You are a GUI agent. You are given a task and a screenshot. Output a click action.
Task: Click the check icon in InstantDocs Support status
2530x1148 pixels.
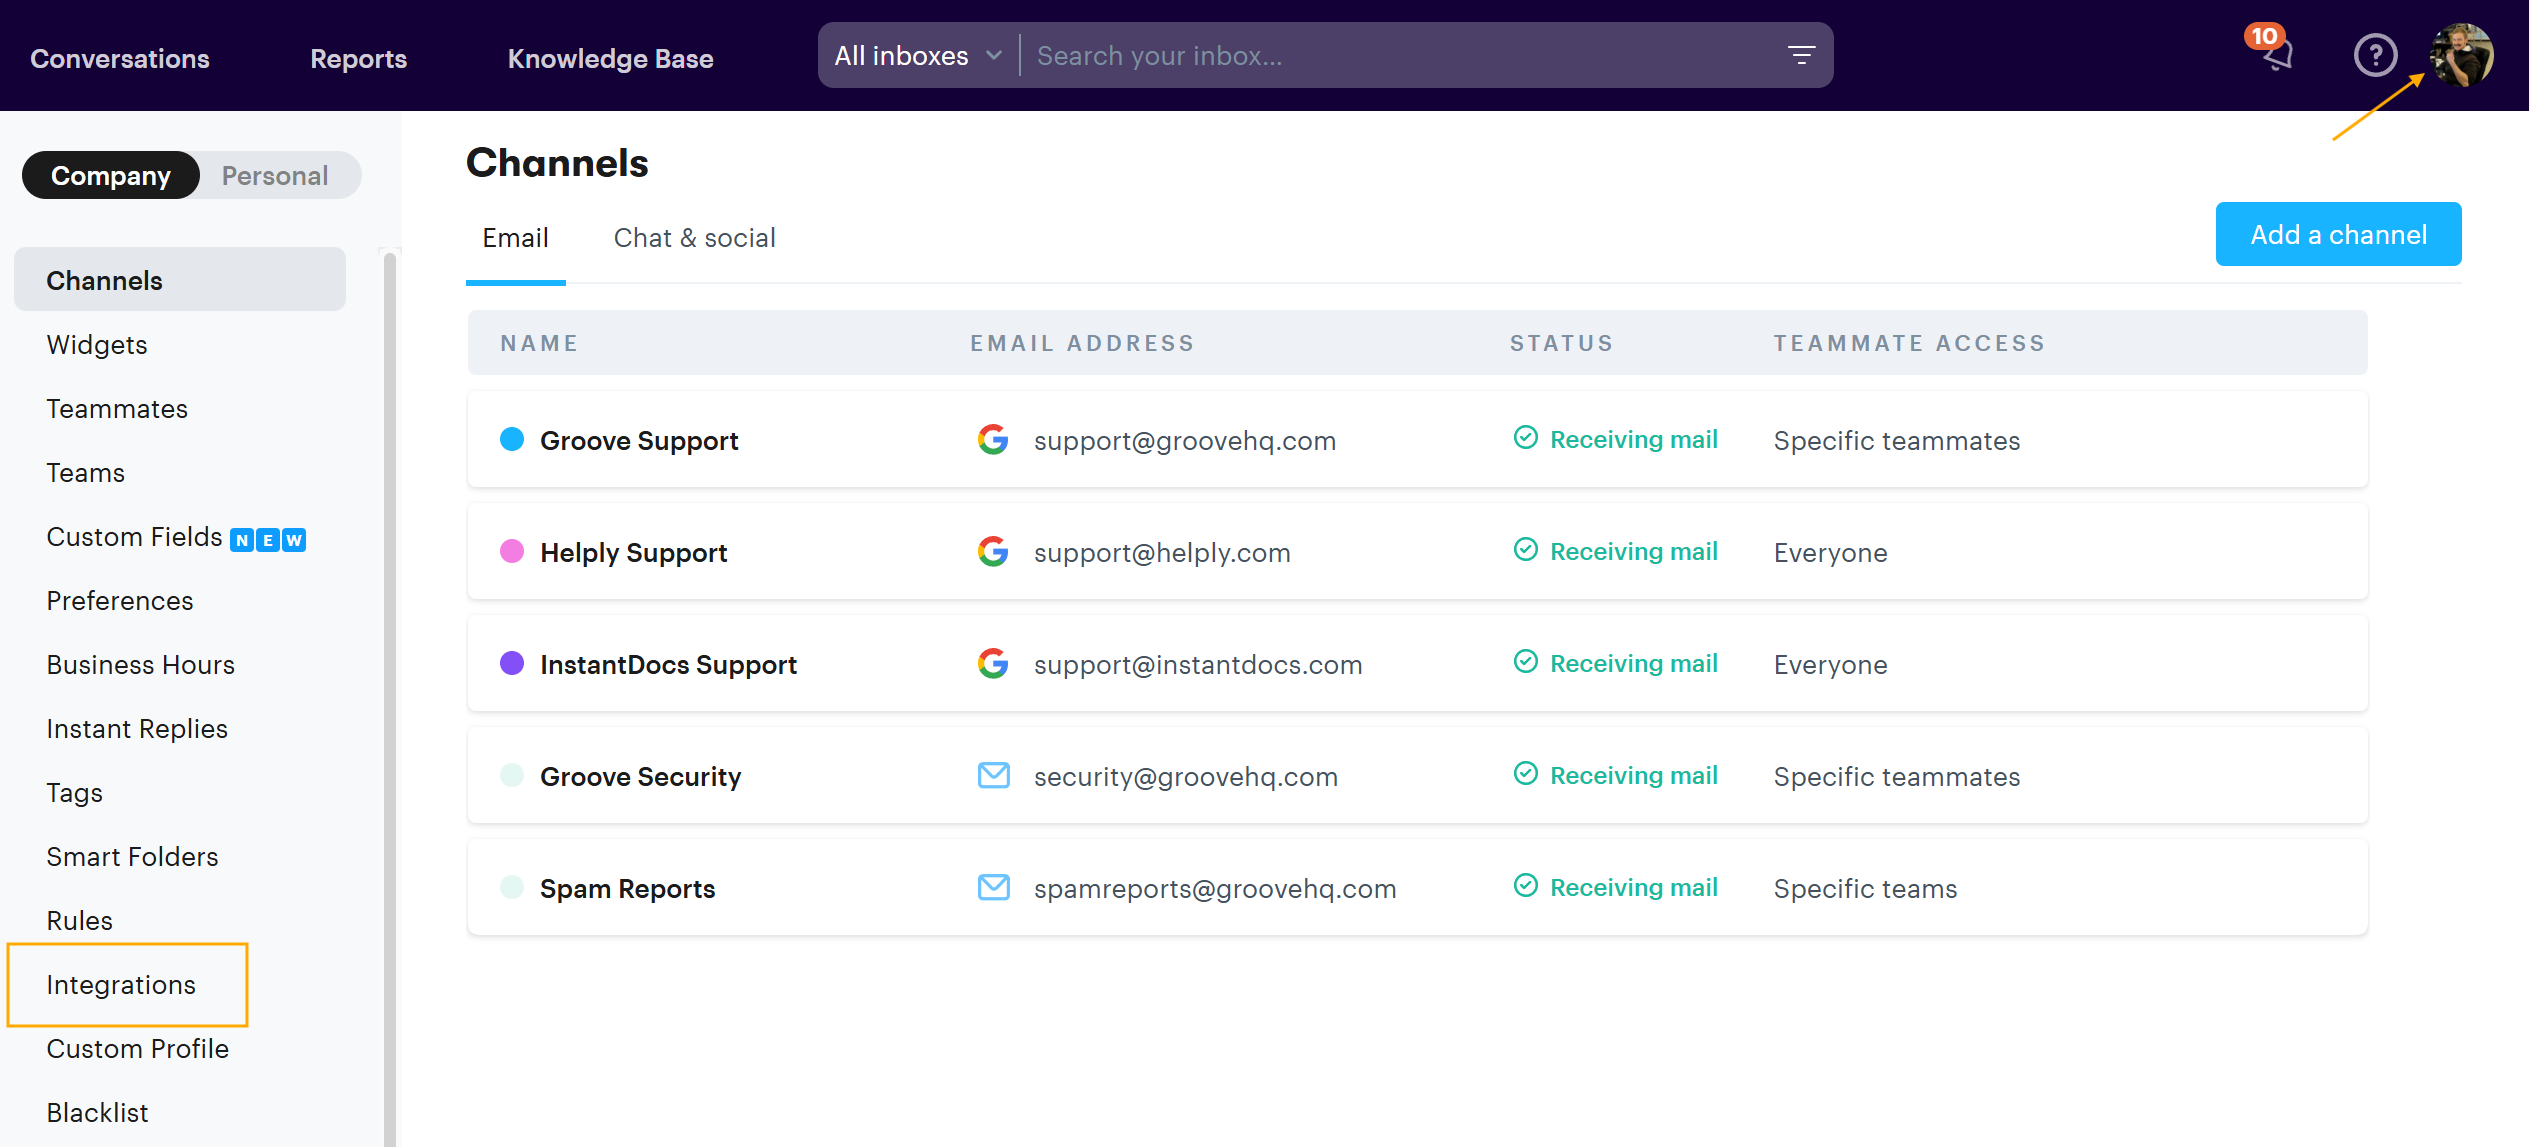click(1526, 661)
